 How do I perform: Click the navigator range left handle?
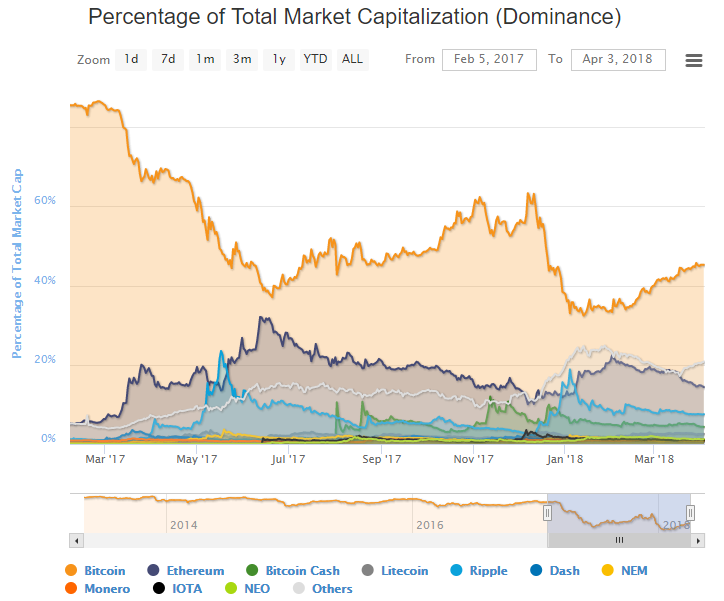[547, 513]
